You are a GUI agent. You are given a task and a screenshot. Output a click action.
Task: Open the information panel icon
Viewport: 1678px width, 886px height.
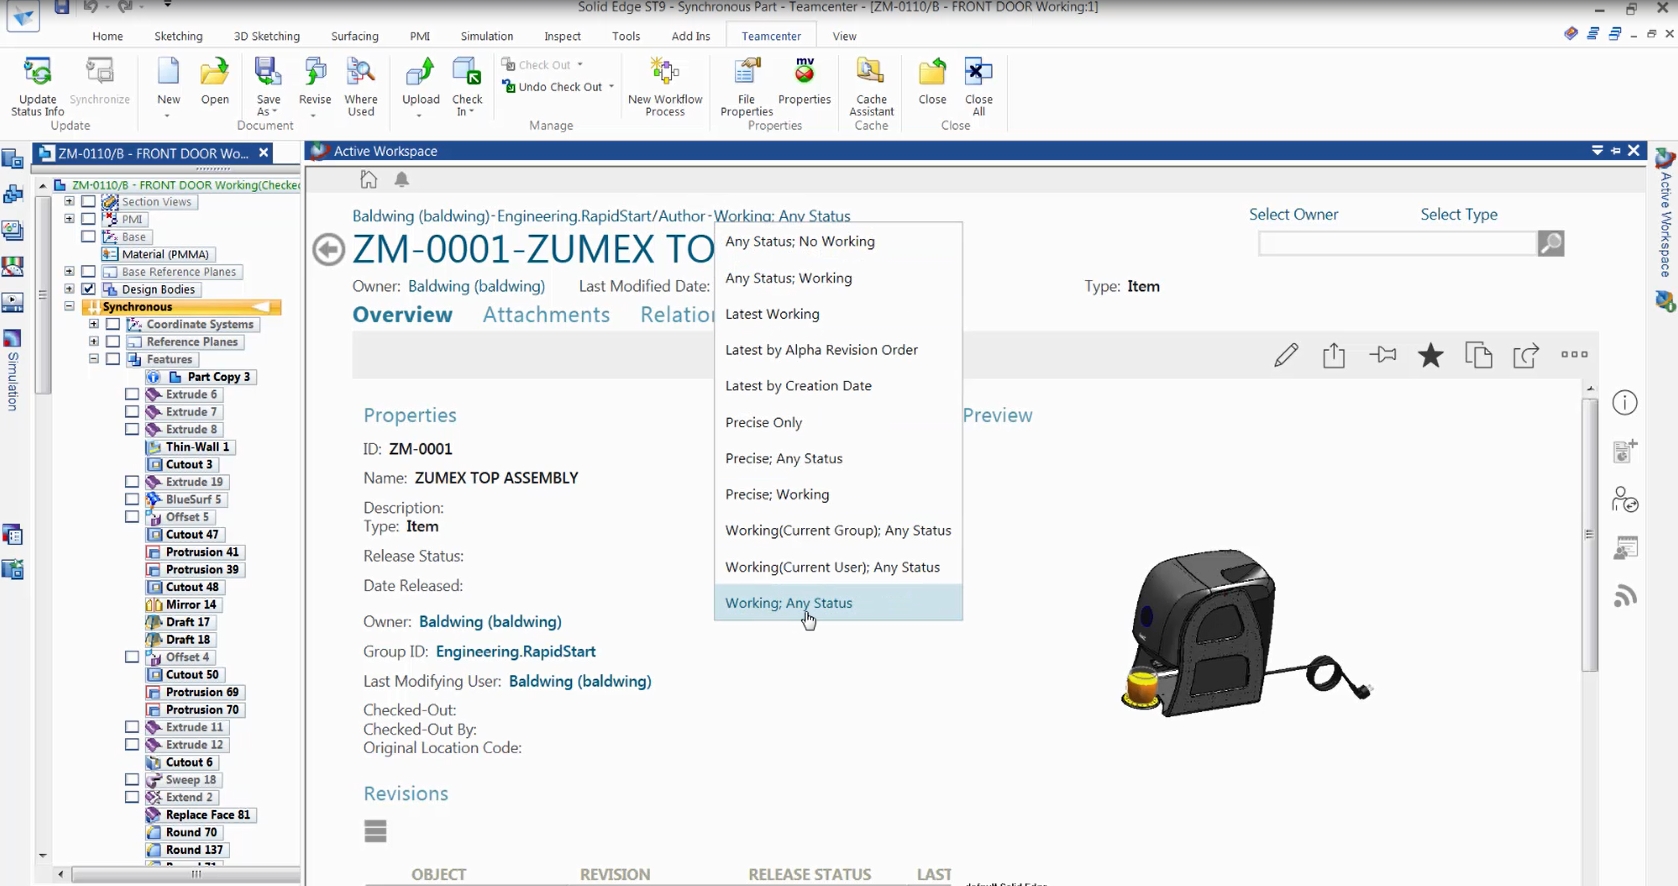[x=1625, y=403]
